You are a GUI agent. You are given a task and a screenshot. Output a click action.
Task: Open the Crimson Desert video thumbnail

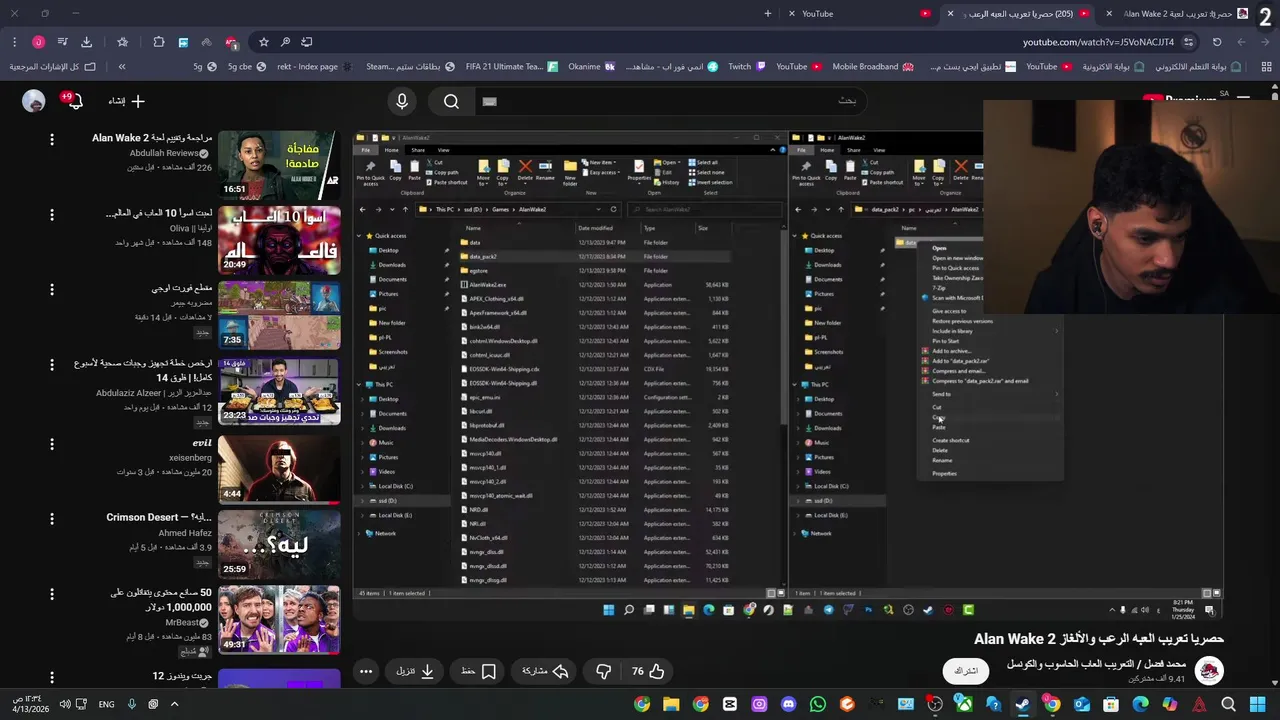pyautogui.click(x=279, y=544)
